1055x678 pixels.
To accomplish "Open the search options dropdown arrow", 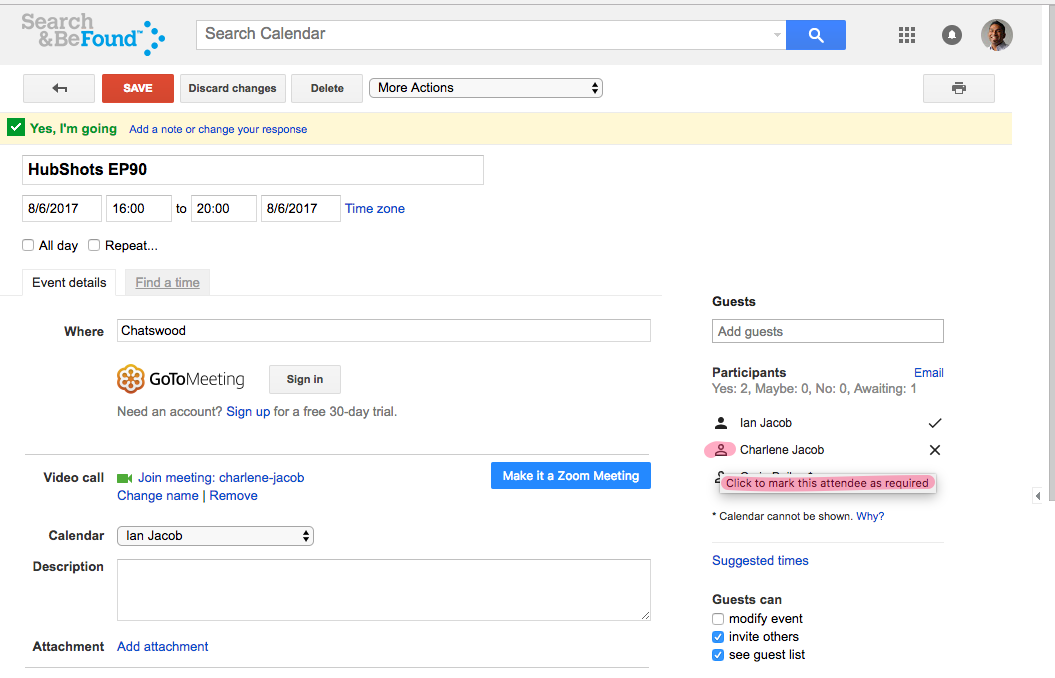I will tap(777, 35).
